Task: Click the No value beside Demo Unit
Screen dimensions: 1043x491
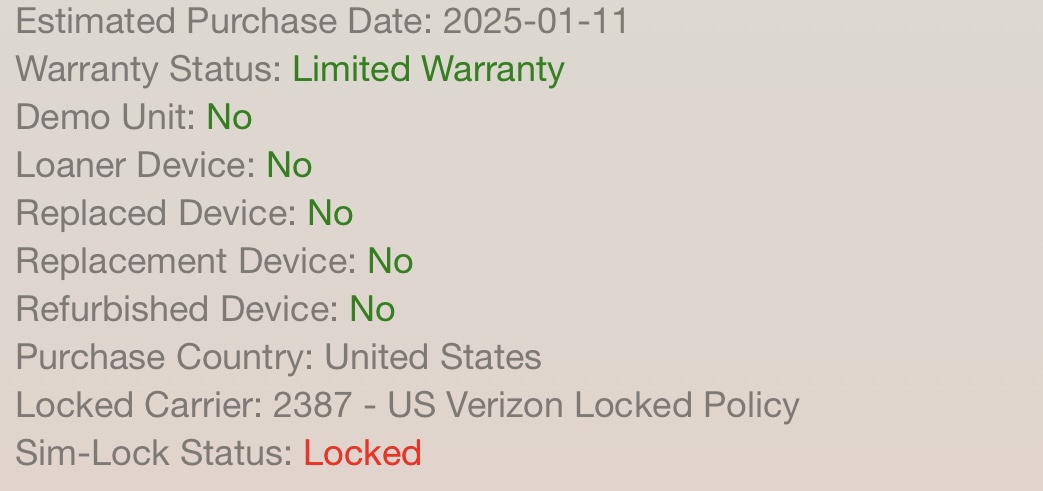Action: (x=229, y=117)
